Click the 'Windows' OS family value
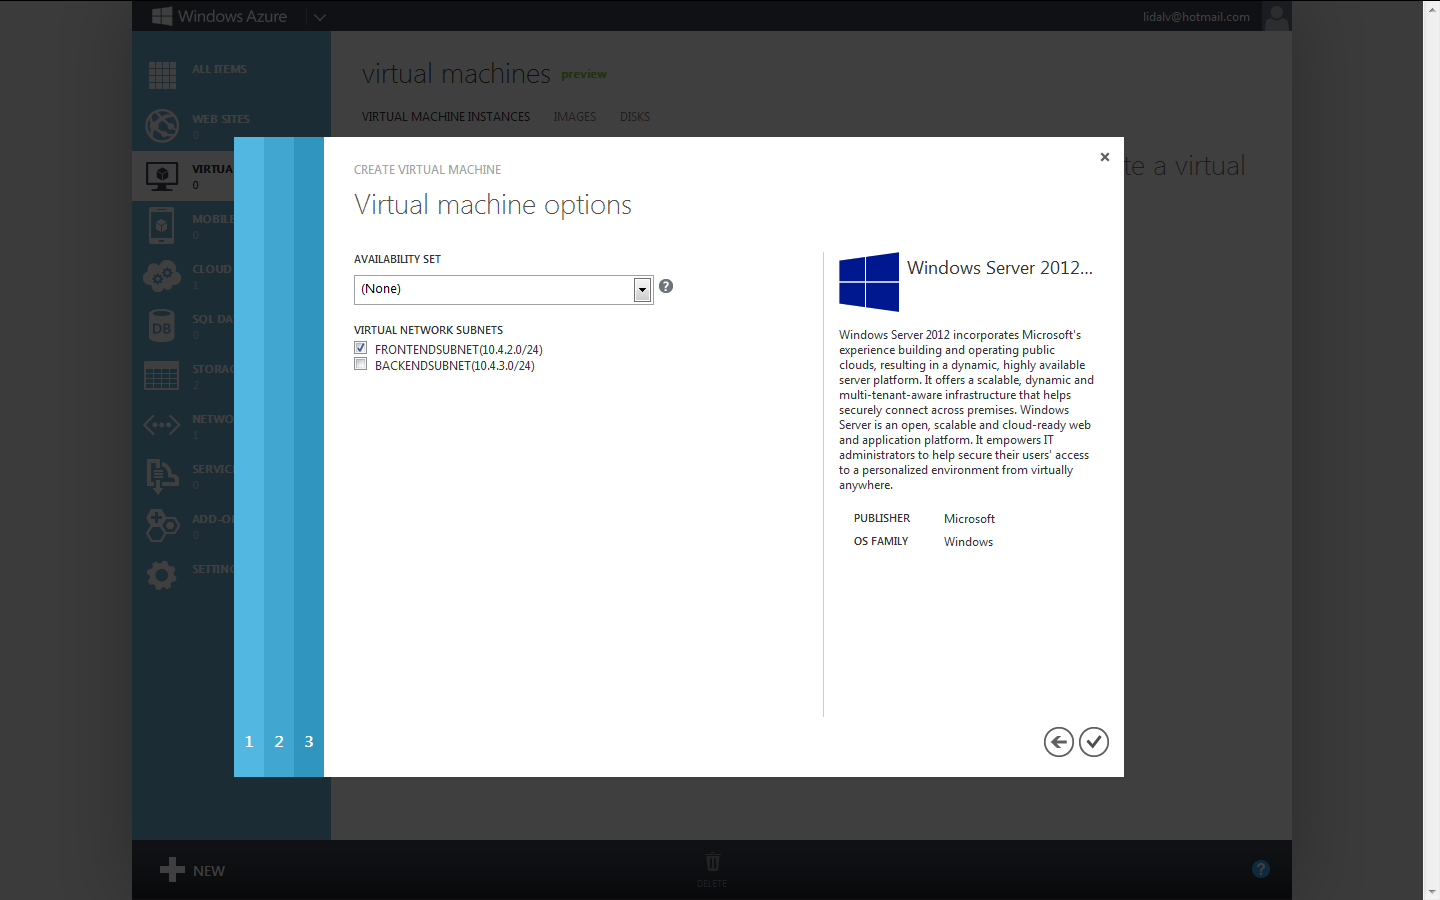Image resolution: width=1440 pixels, height=900 pixels. (x=968, y=542)
